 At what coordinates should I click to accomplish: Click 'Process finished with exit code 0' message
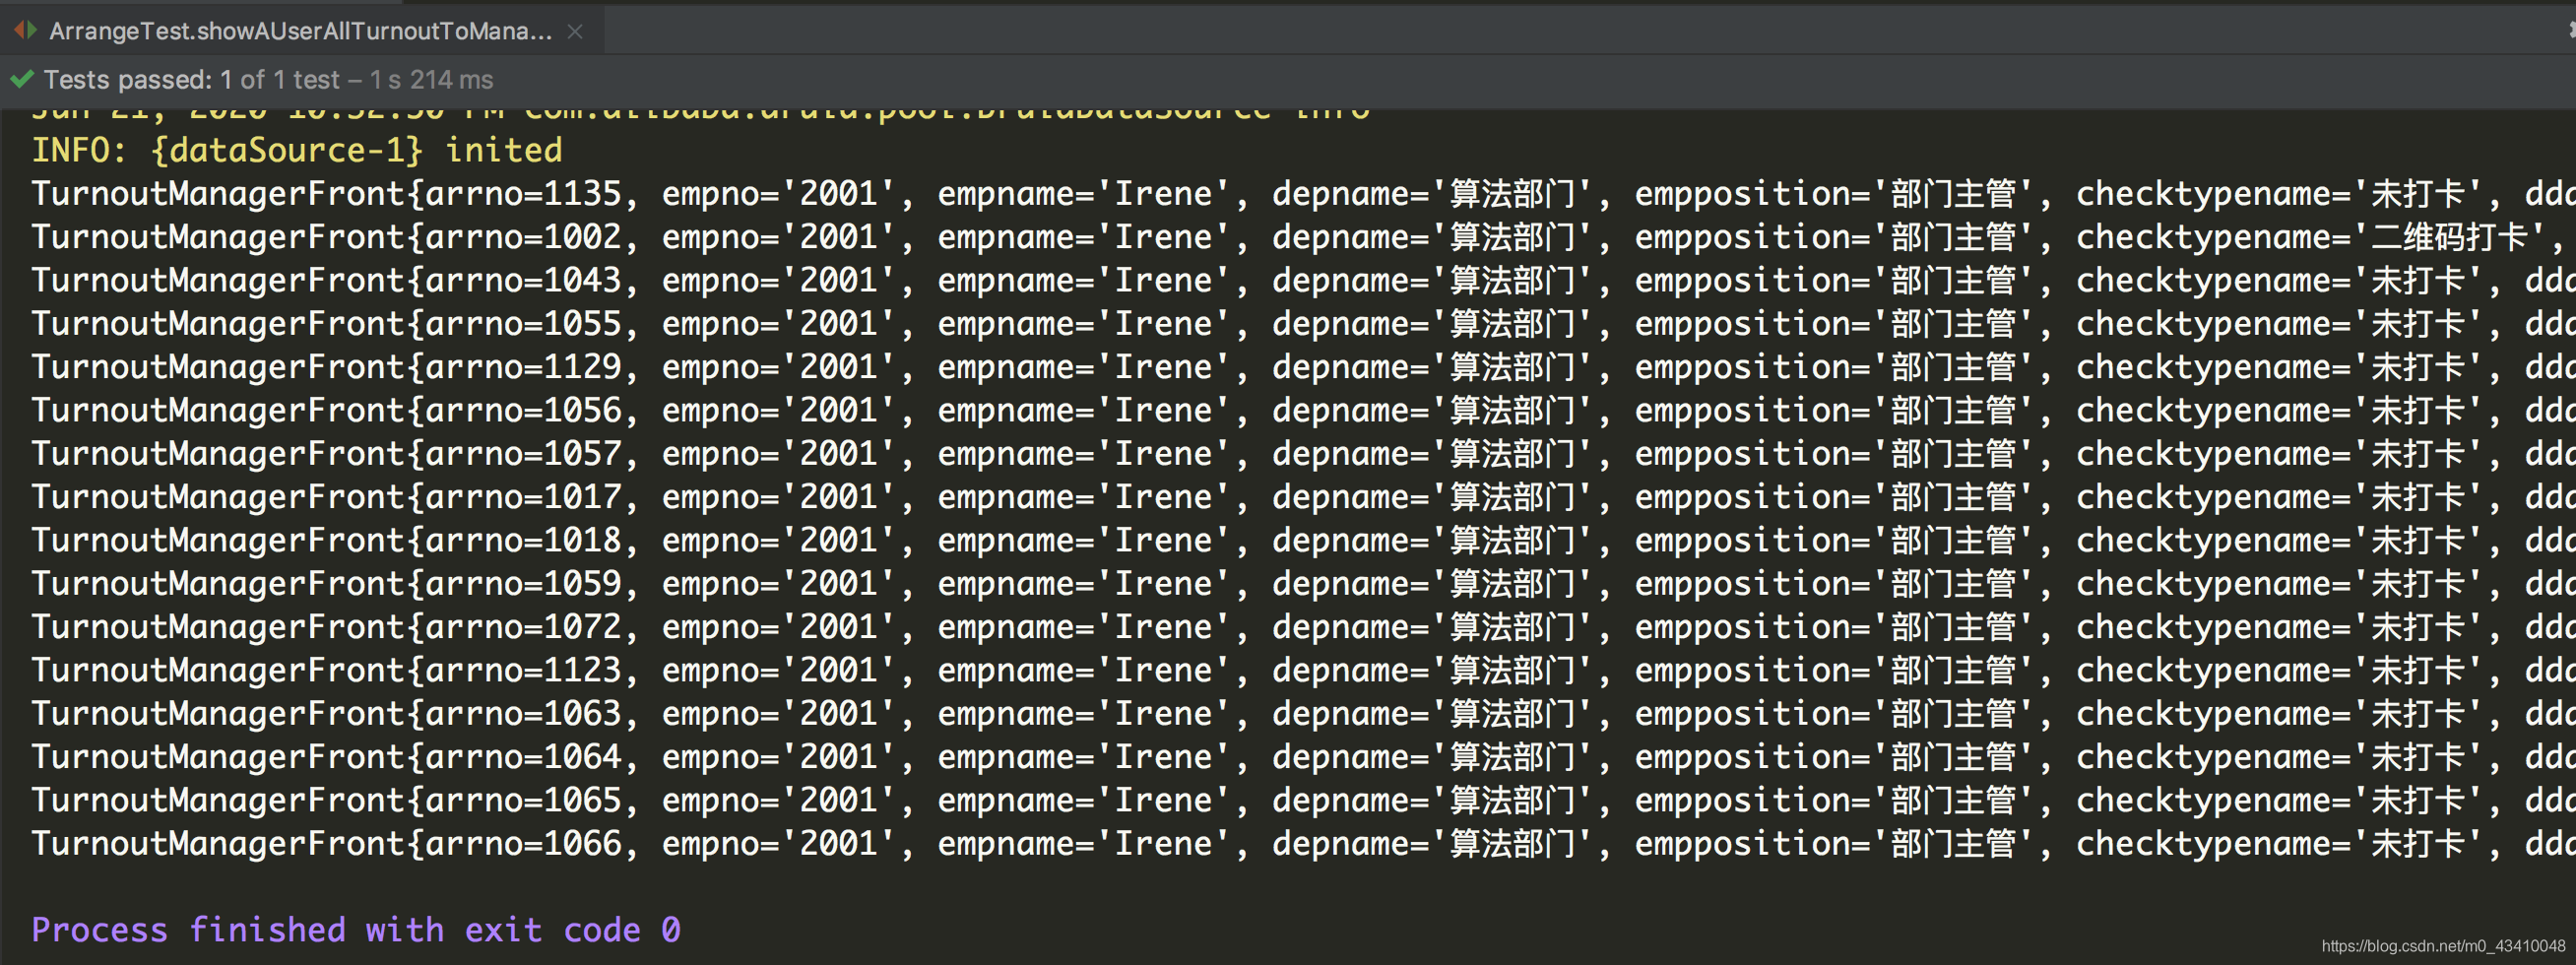pyautogui.click(x=356, y=930)
